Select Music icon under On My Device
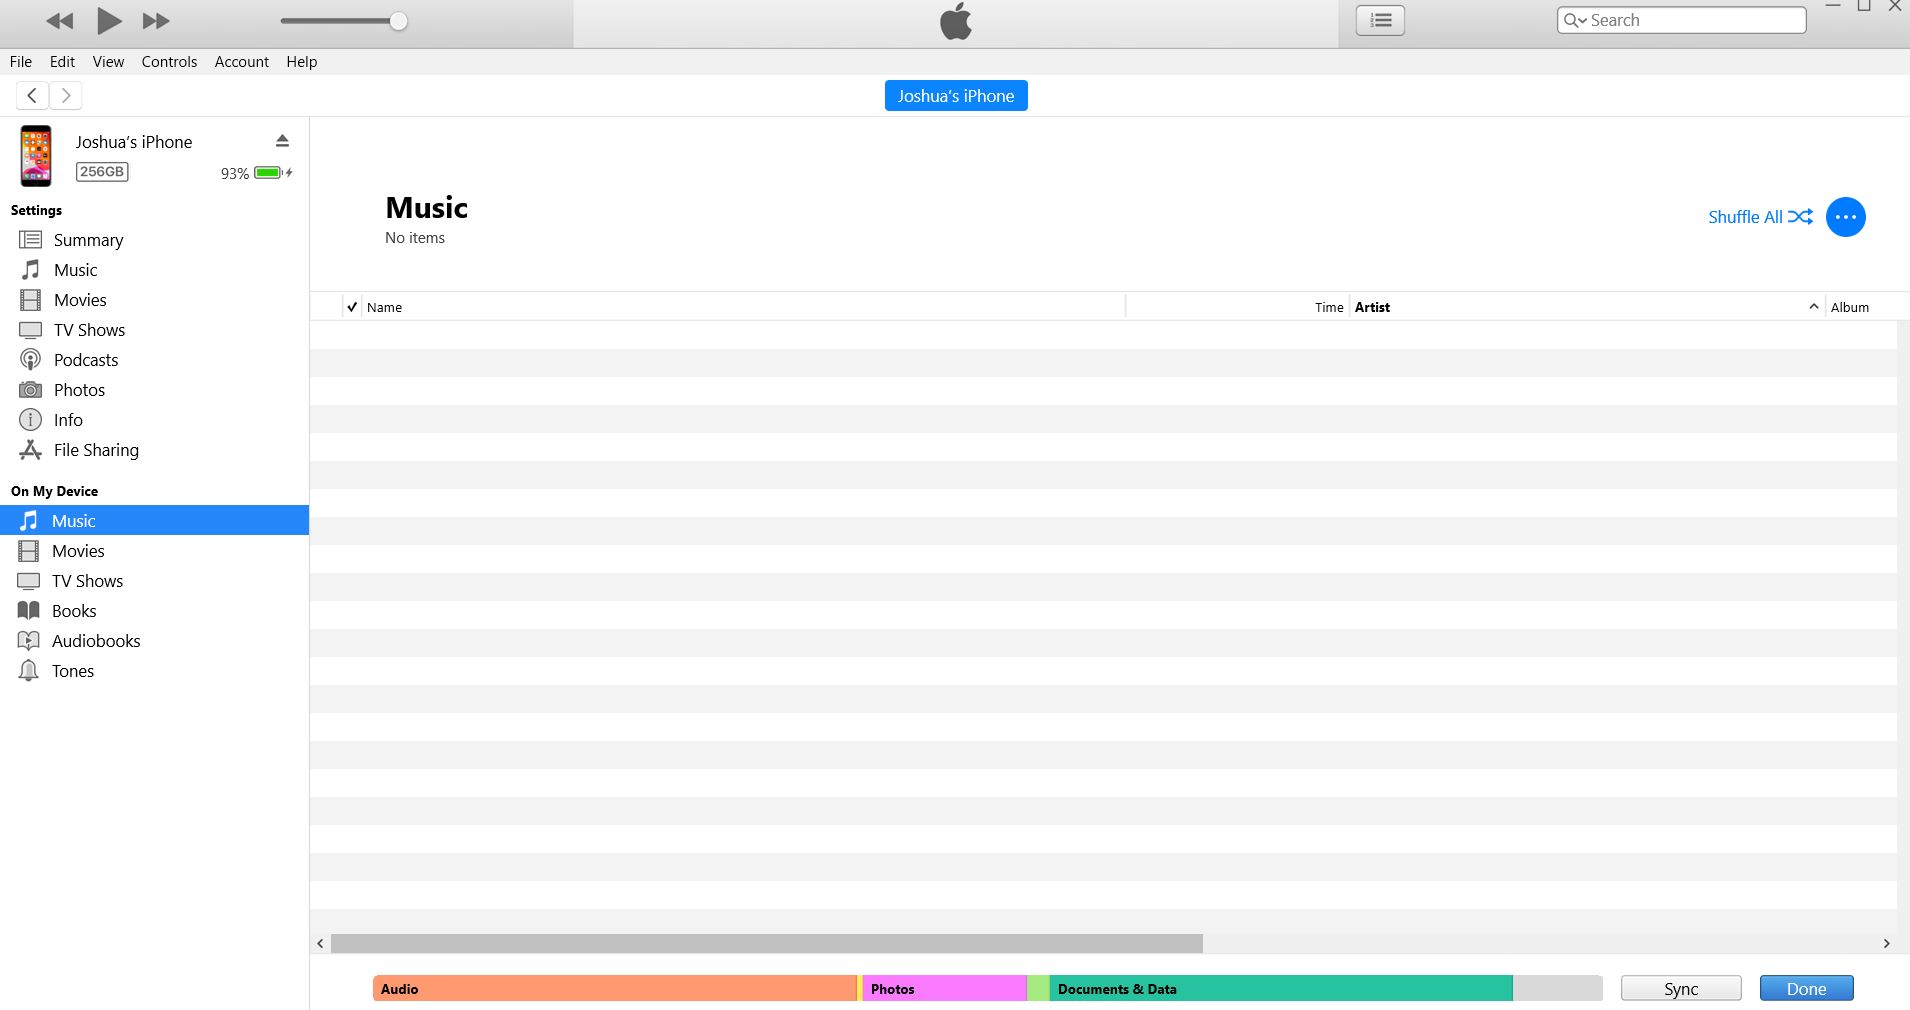Image resolution: width=1910 pixels, height=1010 pixels. pyautogui.click(x=29, y=521)
